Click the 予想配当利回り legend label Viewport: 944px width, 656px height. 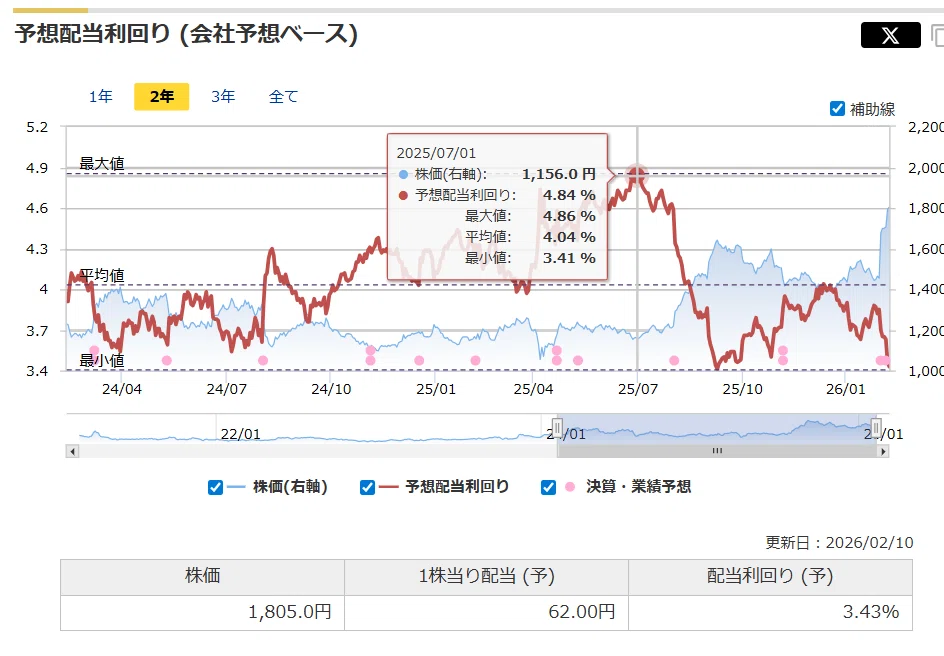[458, 486]
